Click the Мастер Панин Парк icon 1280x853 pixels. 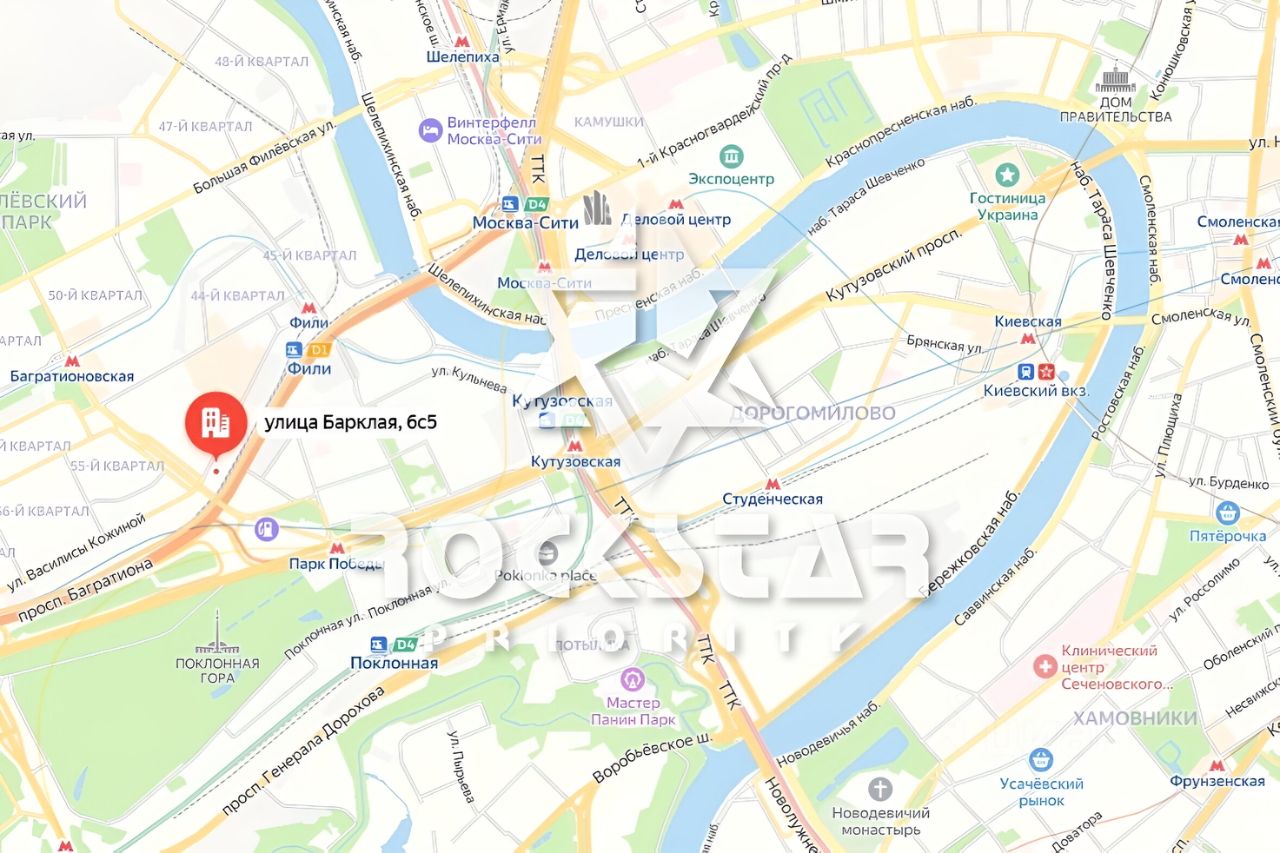tap(632, 680)
